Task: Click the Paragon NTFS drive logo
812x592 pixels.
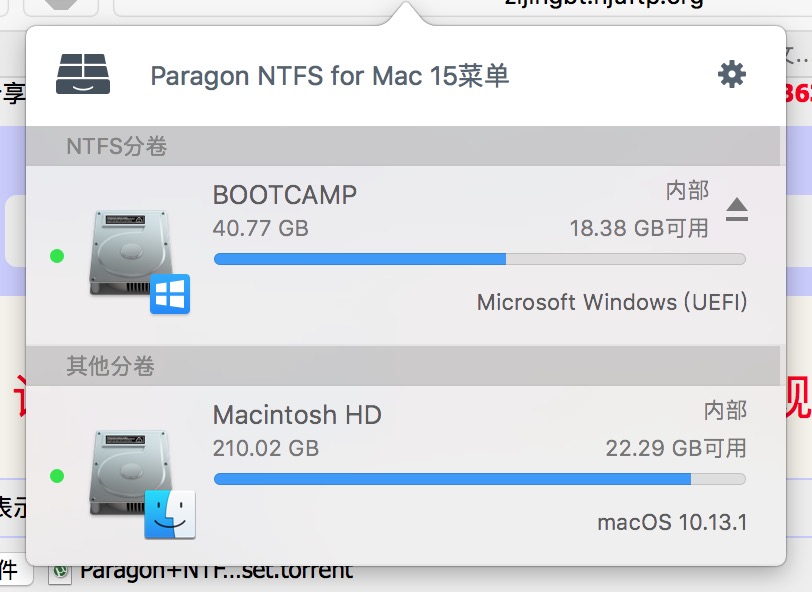Action: [x=83, y=74]
